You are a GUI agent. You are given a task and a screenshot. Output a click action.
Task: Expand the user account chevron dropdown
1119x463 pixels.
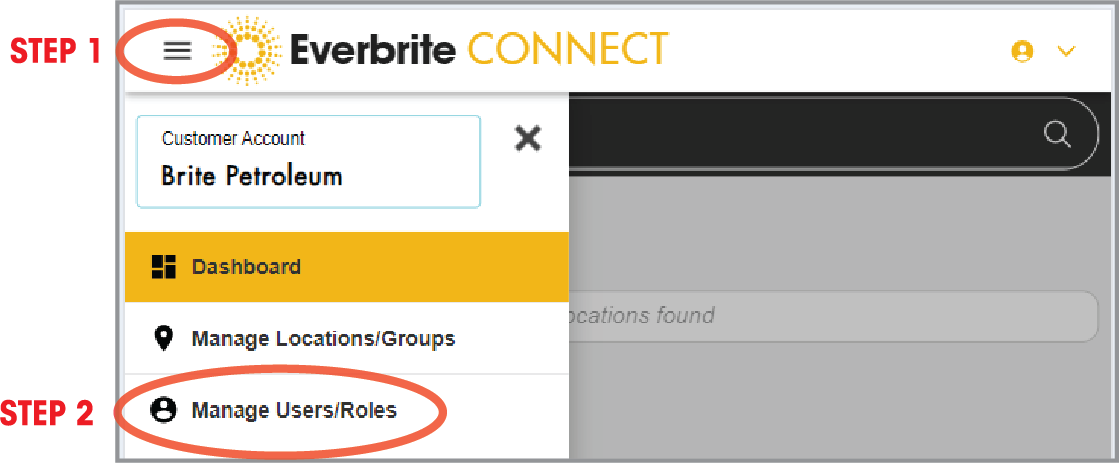[1066, 52]
